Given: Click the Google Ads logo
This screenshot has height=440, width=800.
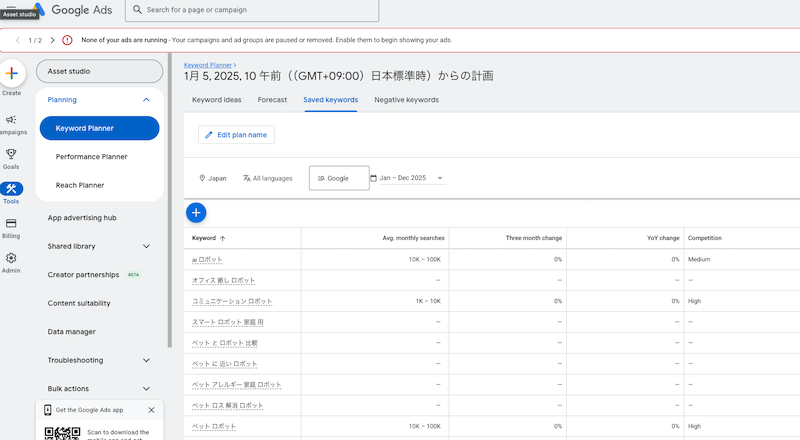Looking at the screenshot, I should click(72, 9).
